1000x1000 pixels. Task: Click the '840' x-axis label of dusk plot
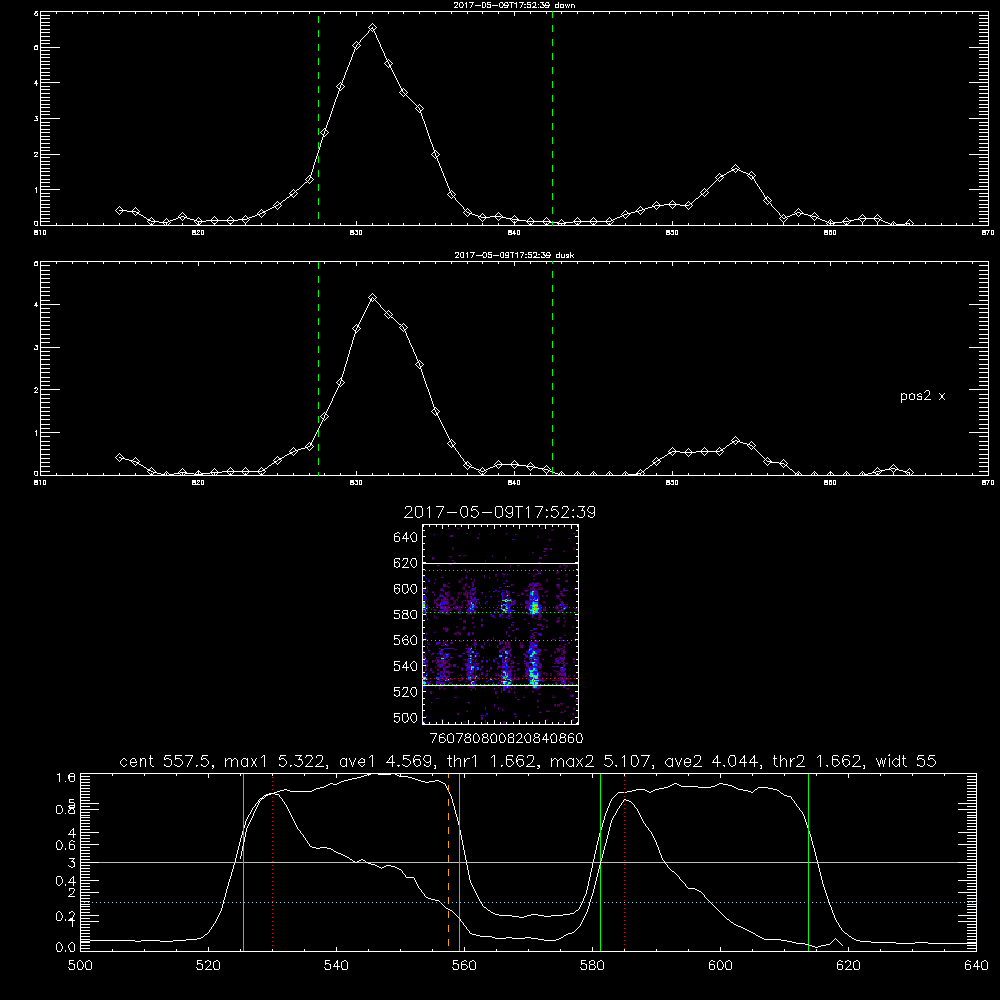(x=514, y=483)
